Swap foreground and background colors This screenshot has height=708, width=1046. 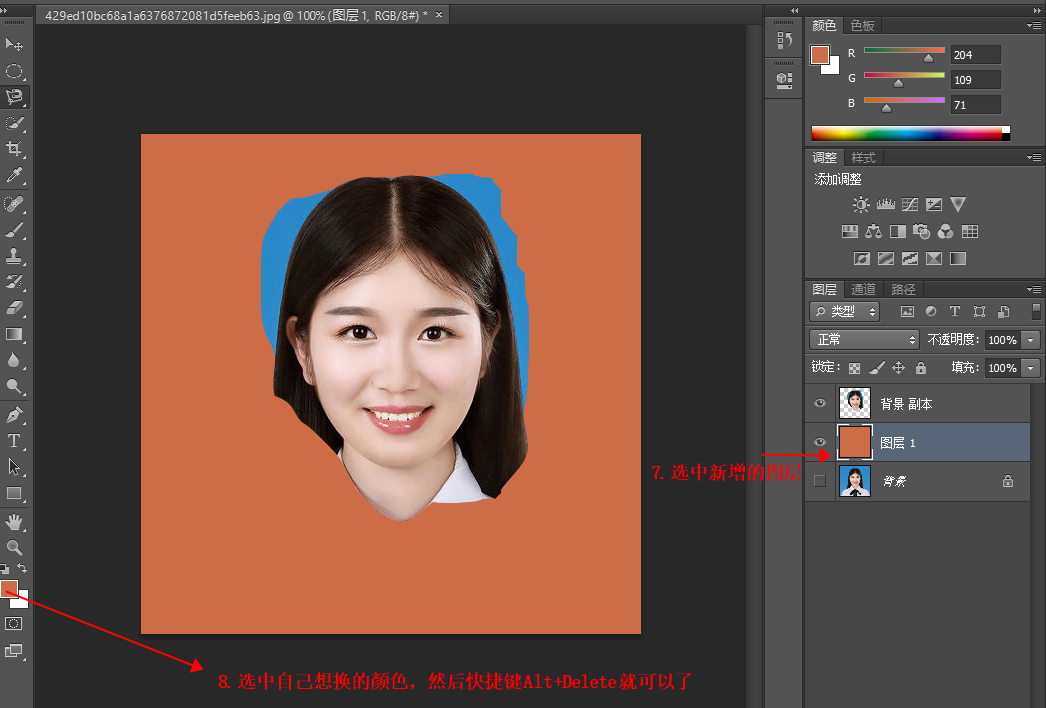click(22, 568)
